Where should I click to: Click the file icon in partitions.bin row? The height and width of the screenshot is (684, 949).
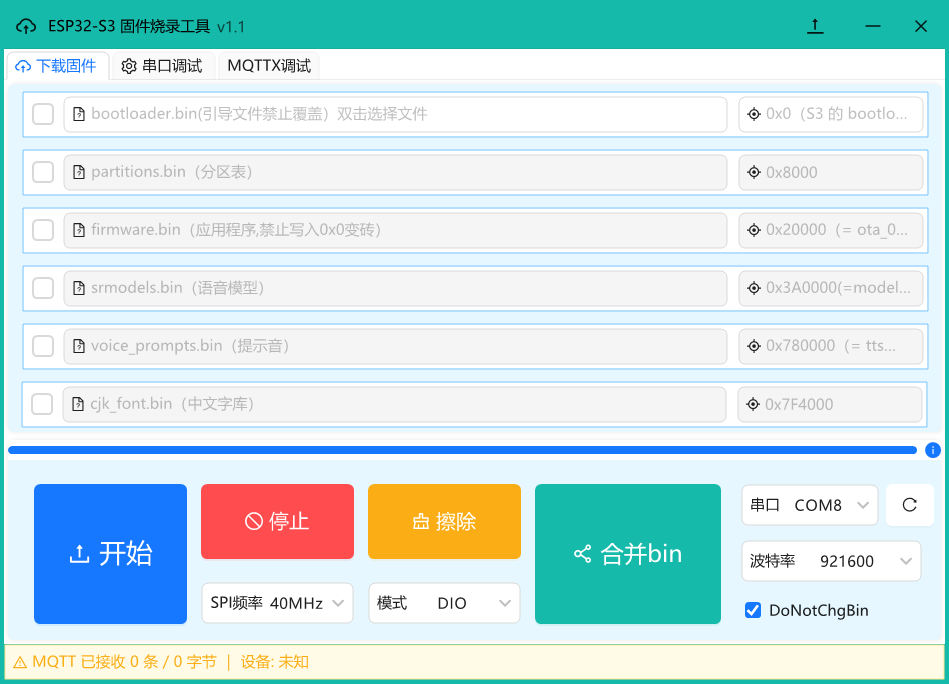pyautogui.click(x=79, y=172)
